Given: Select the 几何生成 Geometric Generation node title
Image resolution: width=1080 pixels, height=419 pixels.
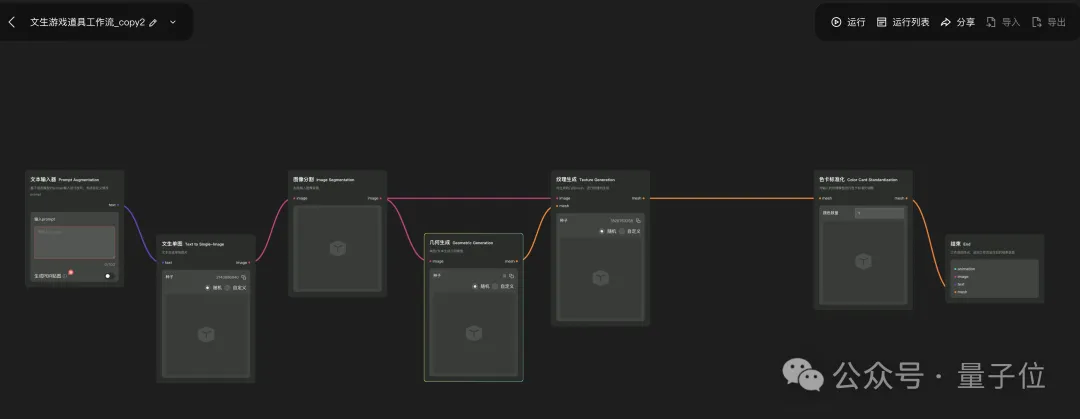Looking at the screenshot, I should pos(461,243).
